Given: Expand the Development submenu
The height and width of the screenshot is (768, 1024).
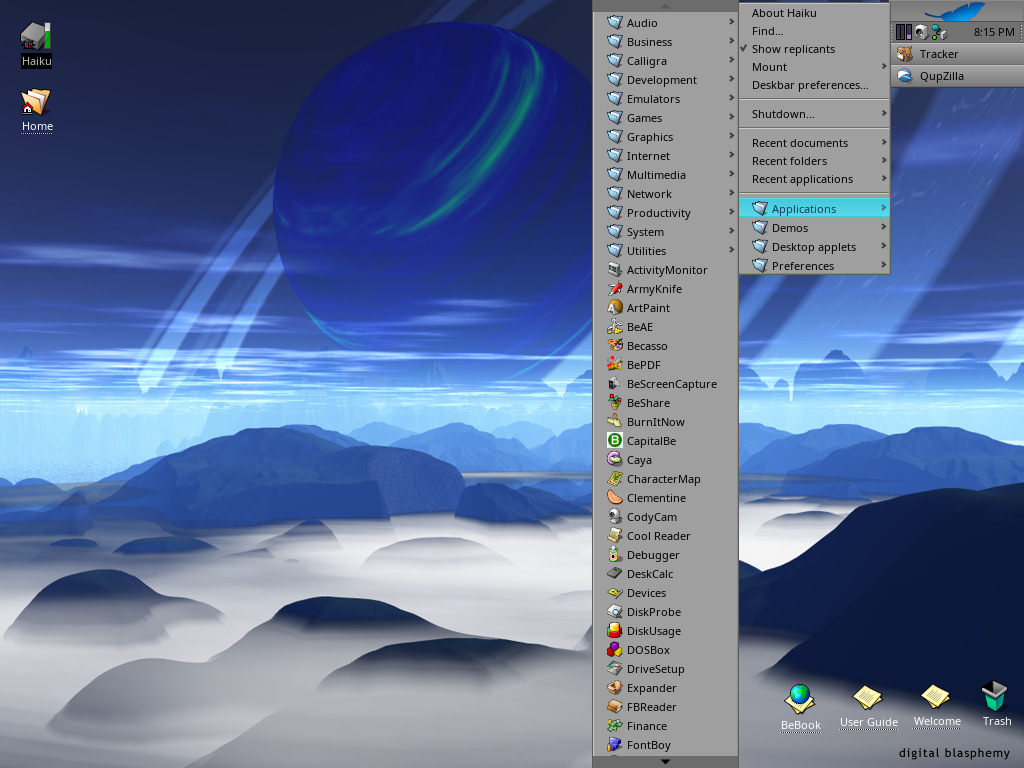Looking at the screenshot, I should click(x=665, y=80).
